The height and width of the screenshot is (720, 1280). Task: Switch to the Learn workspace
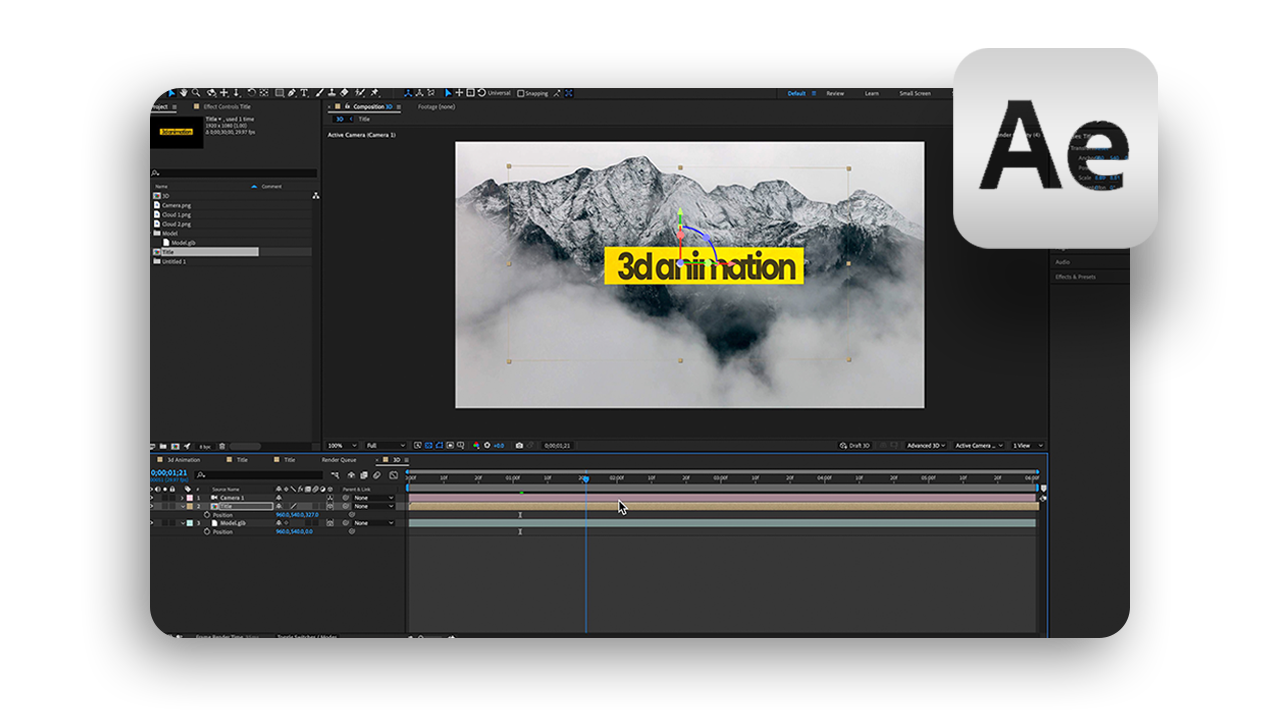pos(872,93)
